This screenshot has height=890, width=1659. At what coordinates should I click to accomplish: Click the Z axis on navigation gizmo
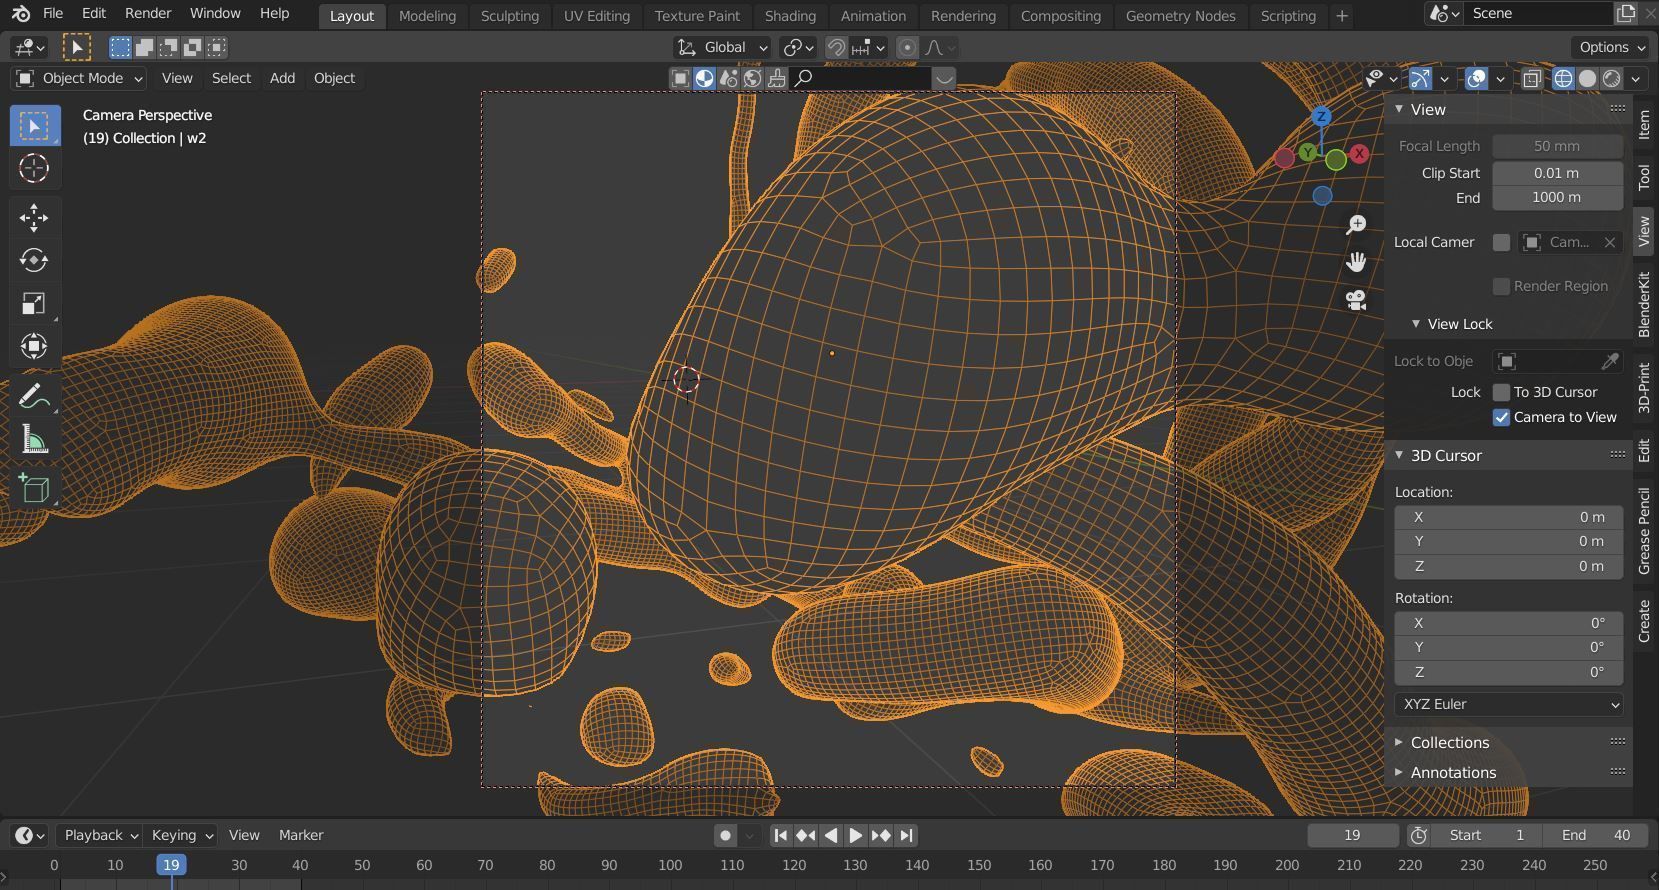pos(1321,117)
